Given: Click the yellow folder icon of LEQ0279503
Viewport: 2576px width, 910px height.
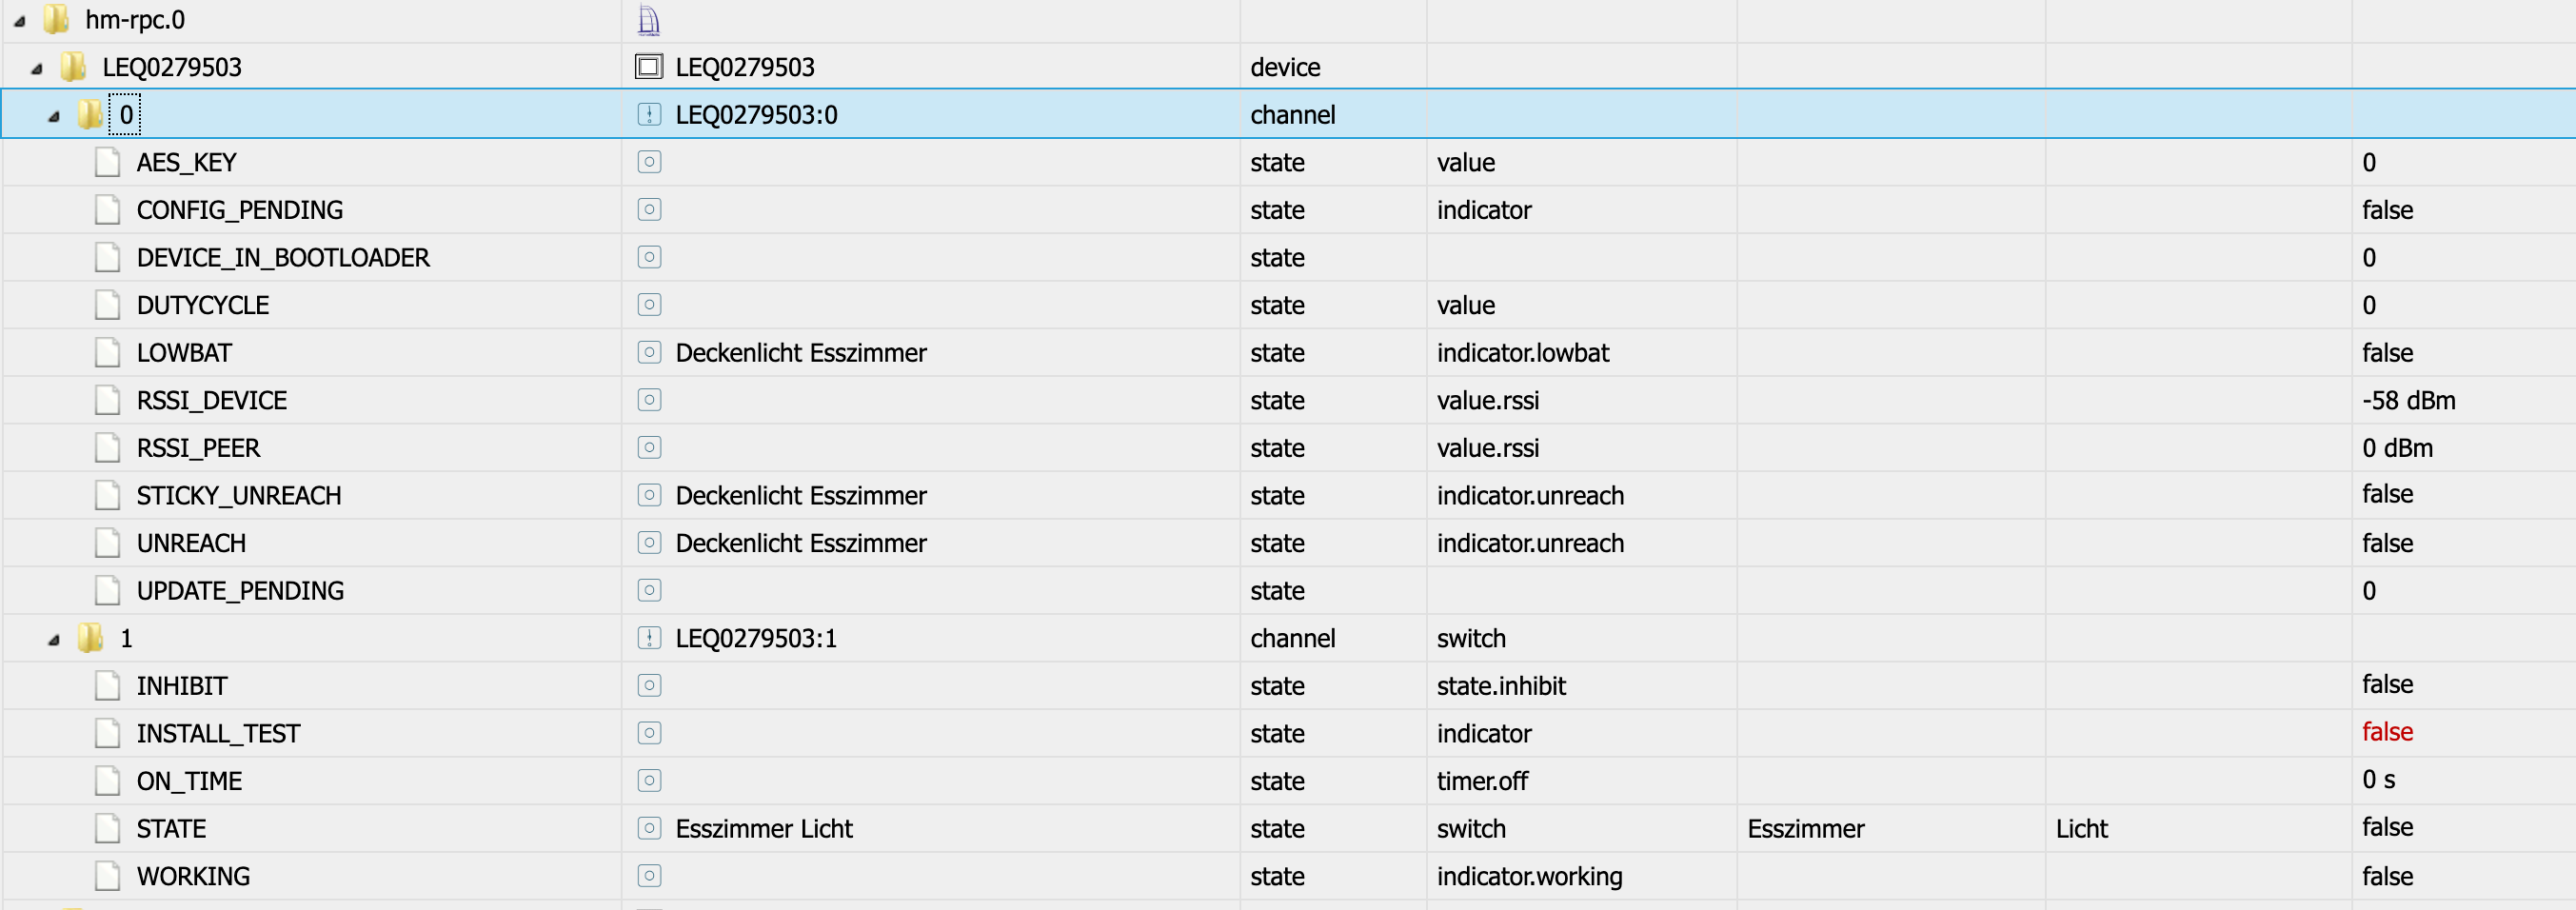Looking at the screenshot, I should point(73,67).
